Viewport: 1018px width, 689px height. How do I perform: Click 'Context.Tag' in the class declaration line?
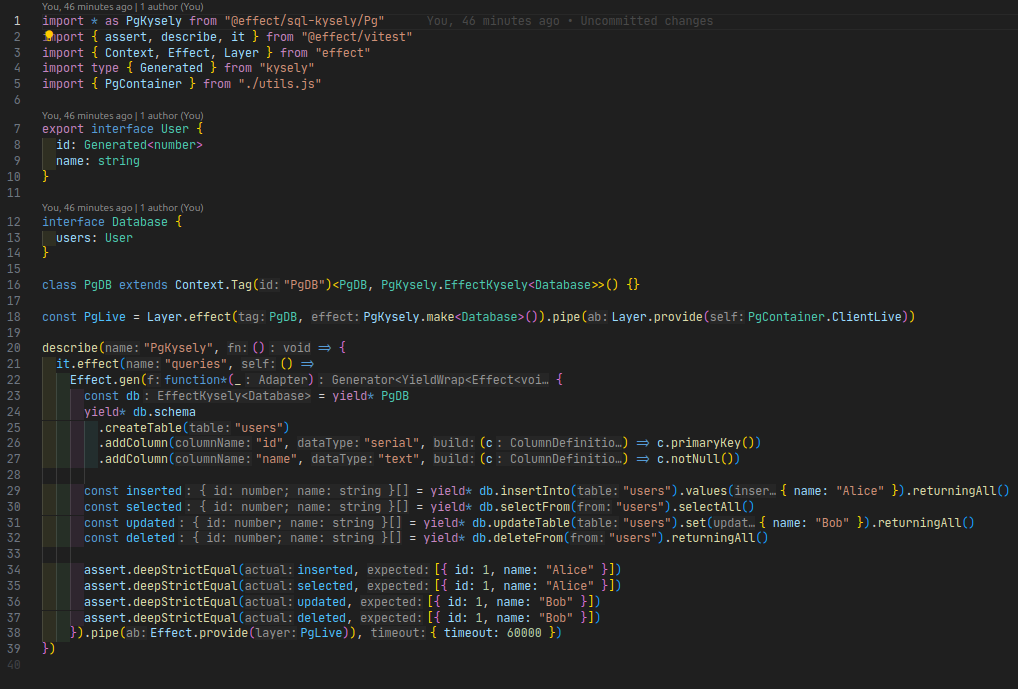(213, 284)
